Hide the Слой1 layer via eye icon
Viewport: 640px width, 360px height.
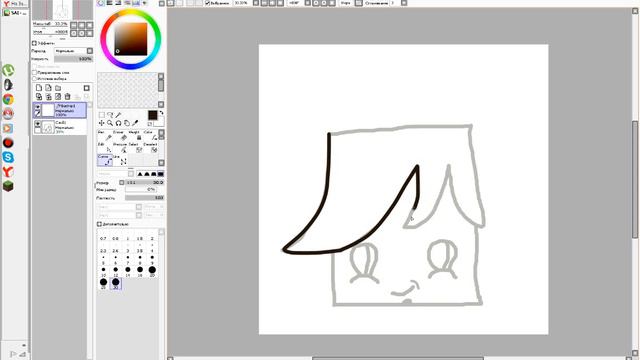point(38,124)
